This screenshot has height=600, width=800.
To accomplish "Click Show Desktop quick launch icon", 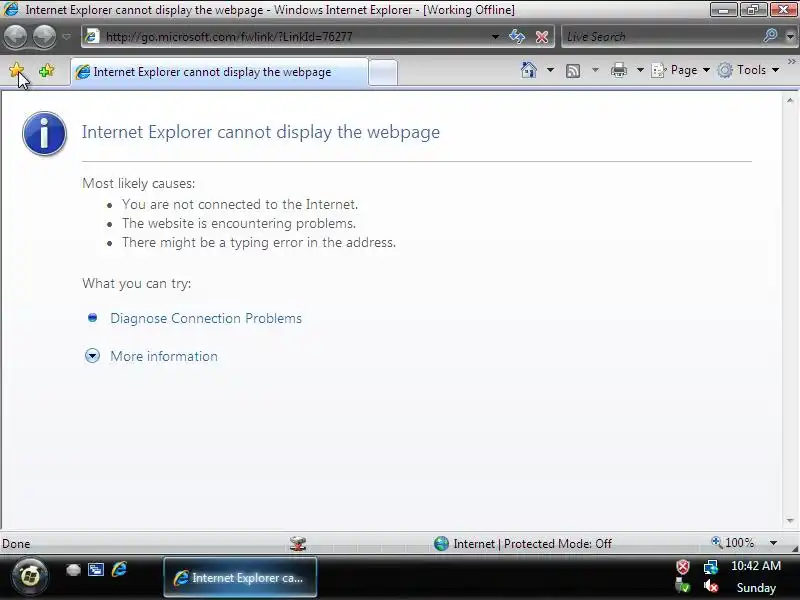I will (73, 570).
